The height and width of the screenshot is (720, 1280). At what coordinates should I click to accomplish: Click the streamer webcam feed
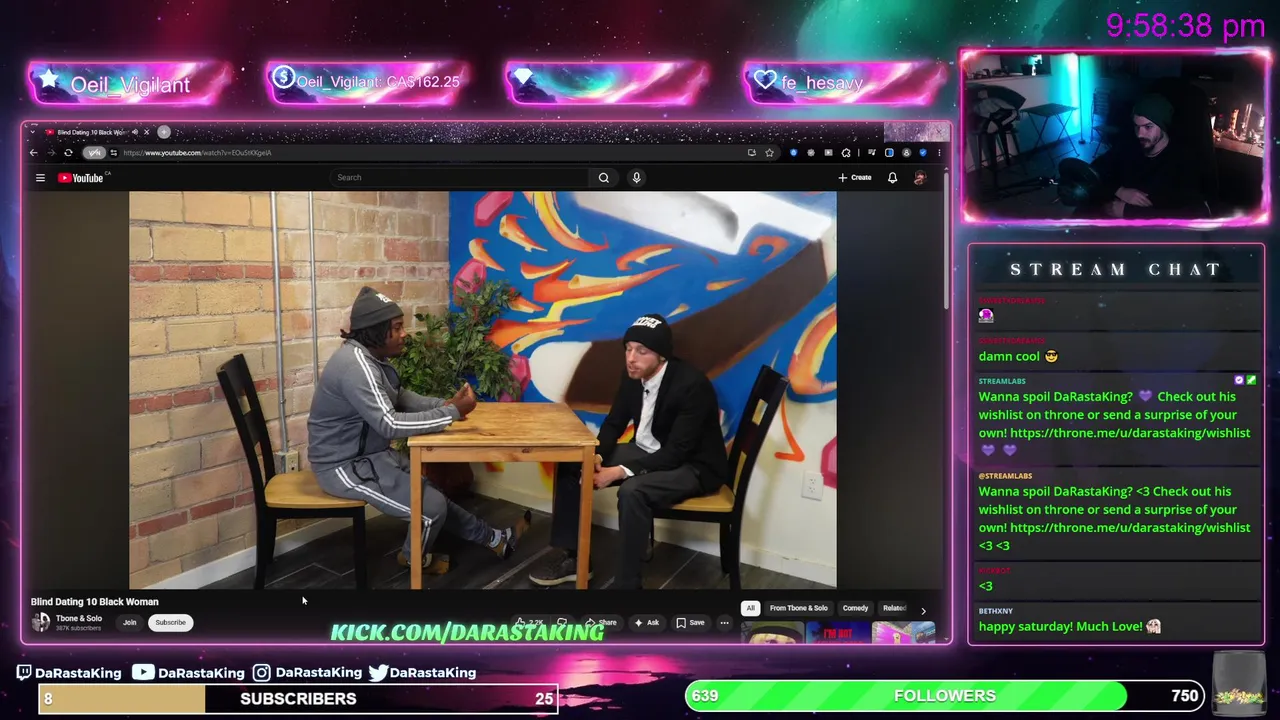[1115, 138]
